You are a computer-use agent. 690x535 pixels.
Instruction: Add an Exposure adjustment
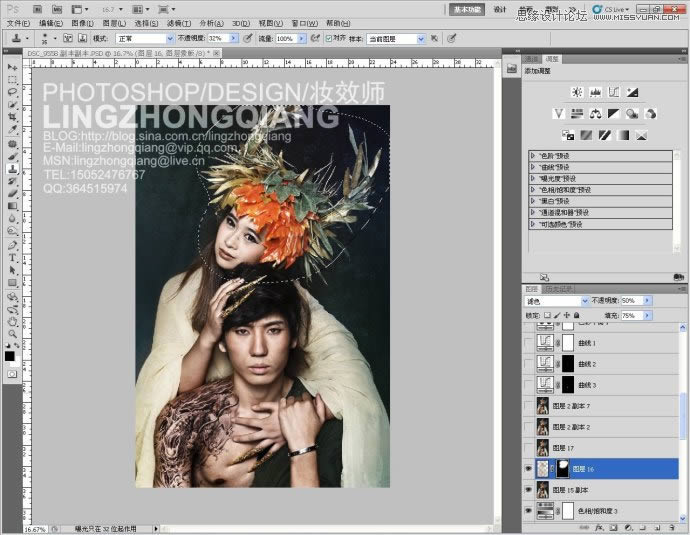pyautogui.click(x=632, y=92)
